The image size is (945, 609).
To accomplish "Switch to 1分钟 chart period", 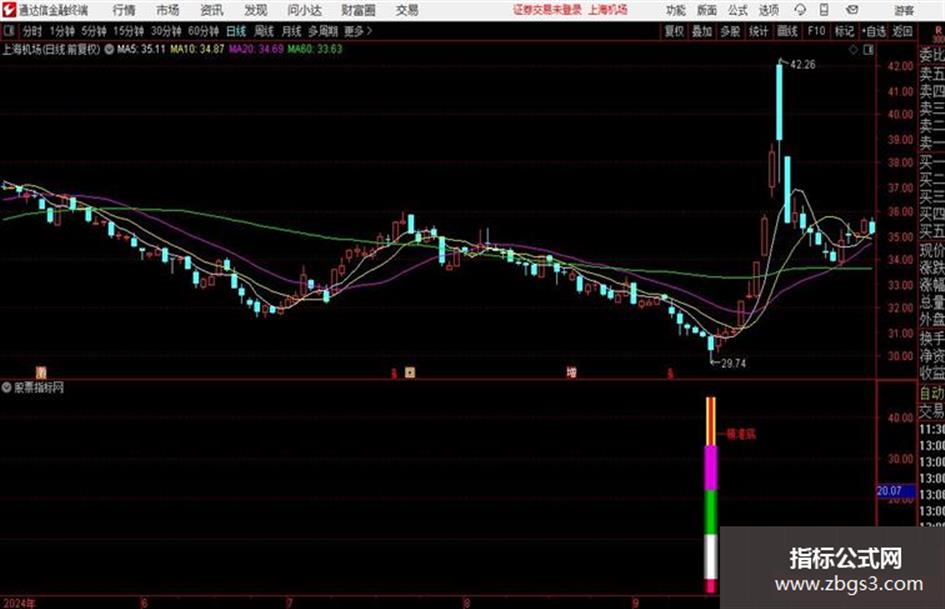I will (62, 31).
